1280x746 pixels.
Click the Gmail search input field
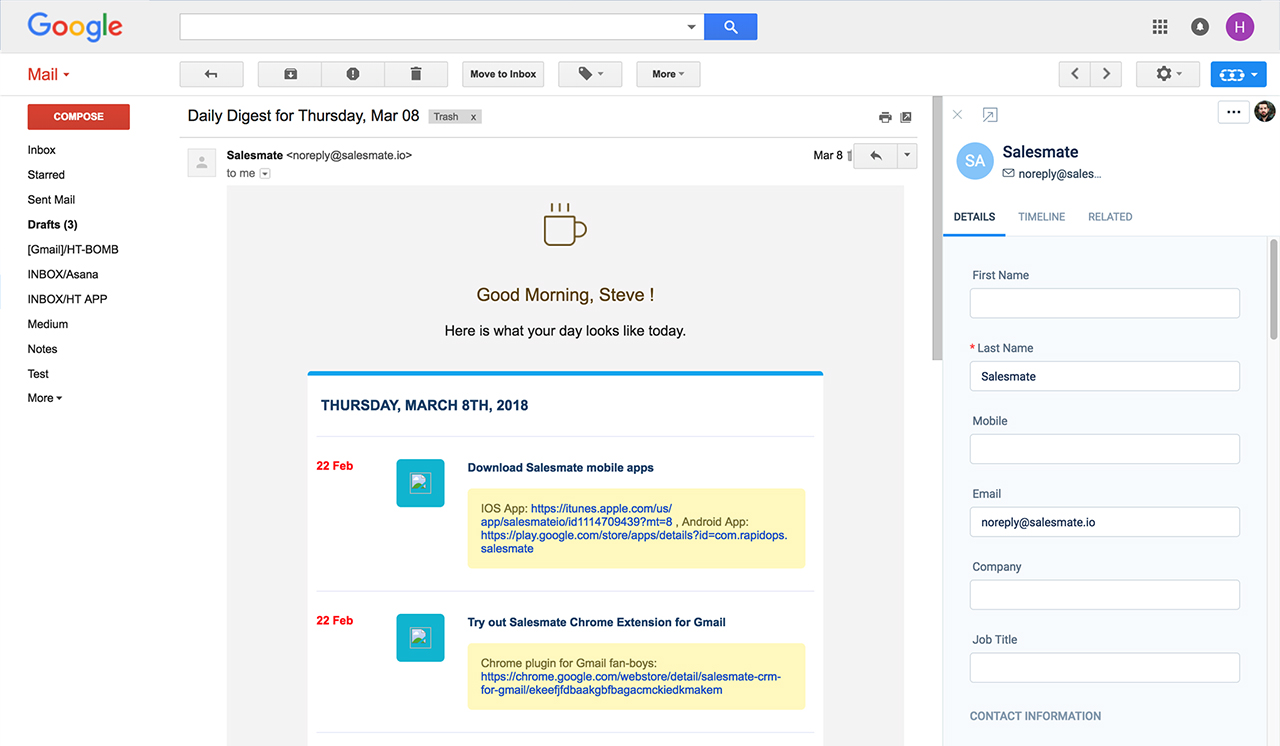432,27
